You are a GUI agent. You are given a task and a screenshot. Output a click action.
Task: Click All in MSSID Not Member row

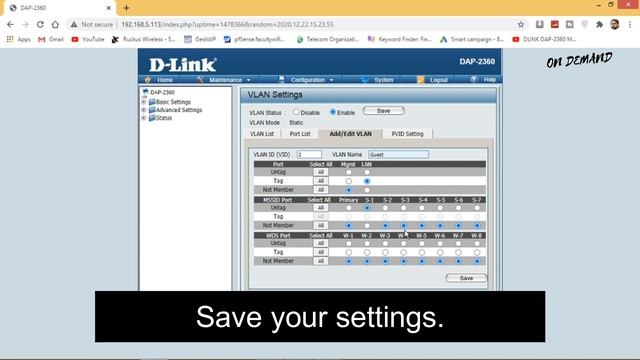point(320,225)
